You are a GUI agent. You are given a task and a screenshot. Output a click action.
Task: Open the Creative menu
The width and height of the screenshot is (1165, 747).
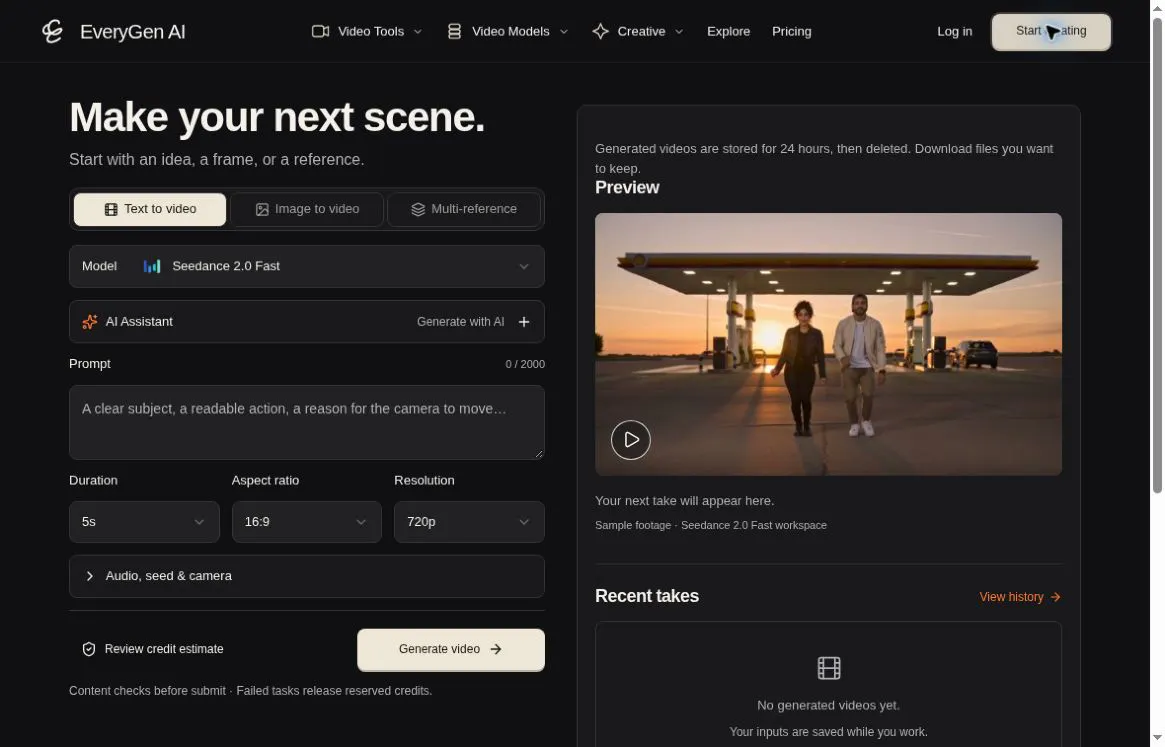point(637,31)
